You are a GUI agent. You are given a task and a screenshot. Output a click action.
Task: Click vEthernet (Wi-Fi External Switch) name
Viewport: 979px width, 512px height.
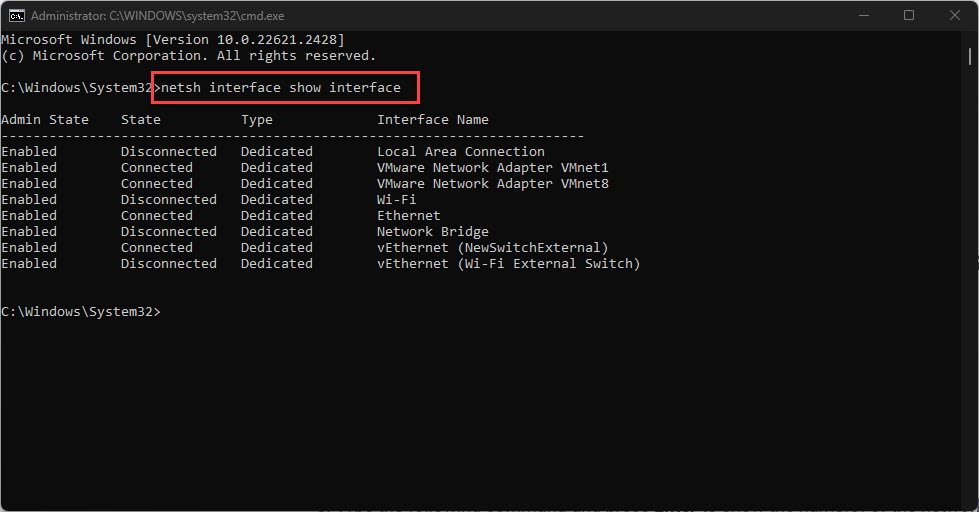click(x=509, y=264)
